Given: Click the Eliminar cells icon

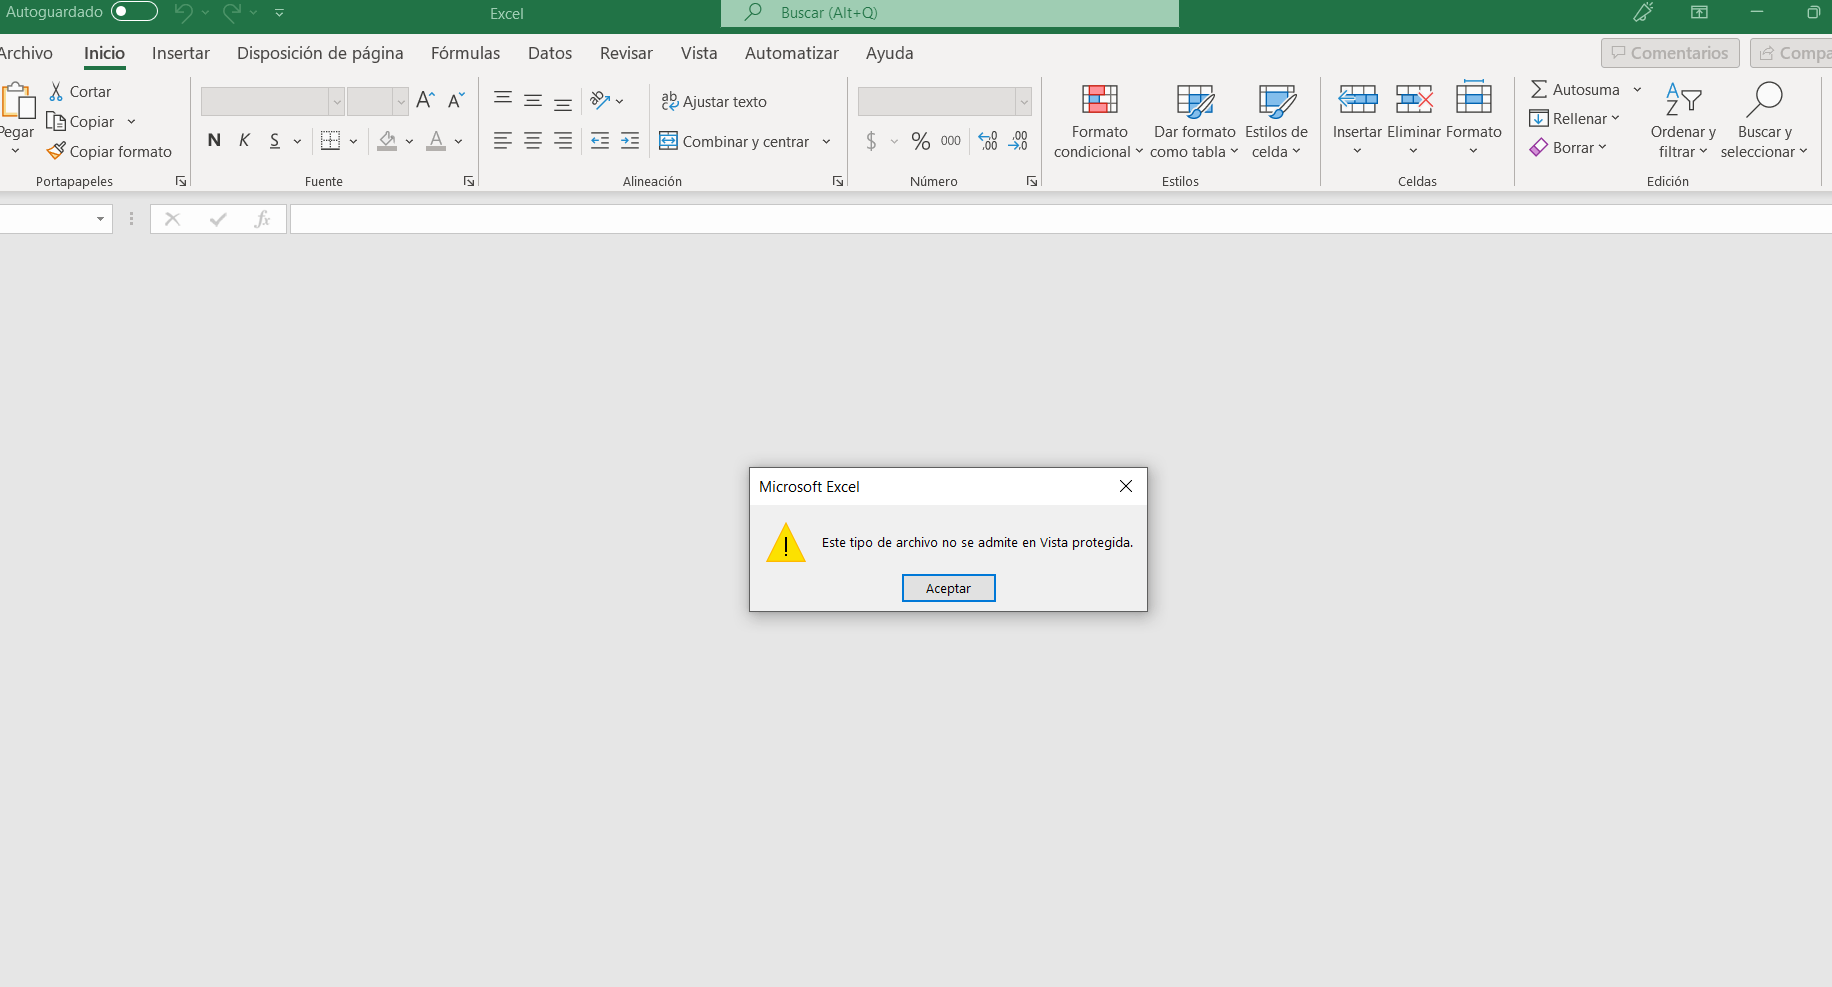Looking at the screenshot, I should (1414, 98).
